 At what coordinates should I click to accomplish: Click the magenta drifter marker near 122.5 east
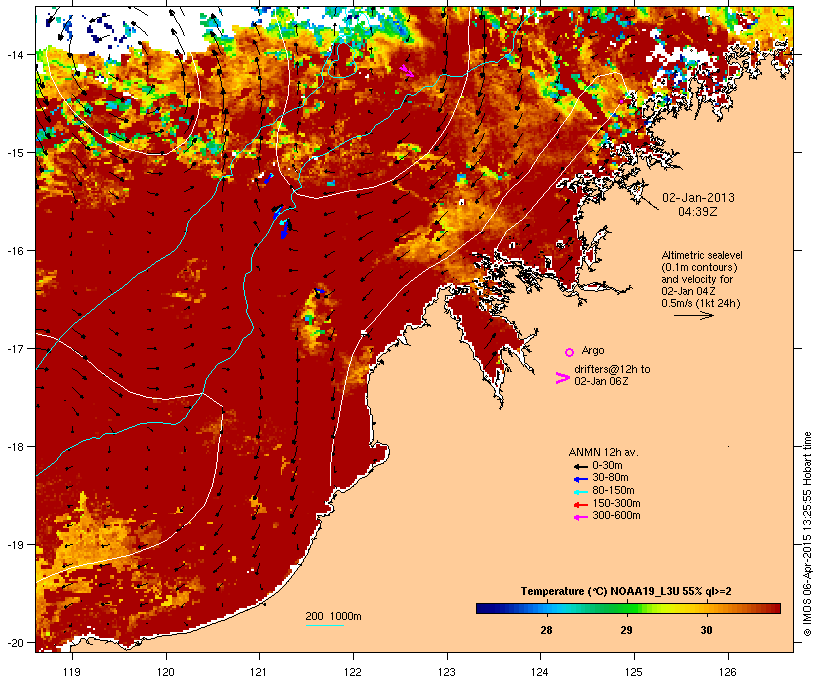click(x=407, y=71)
